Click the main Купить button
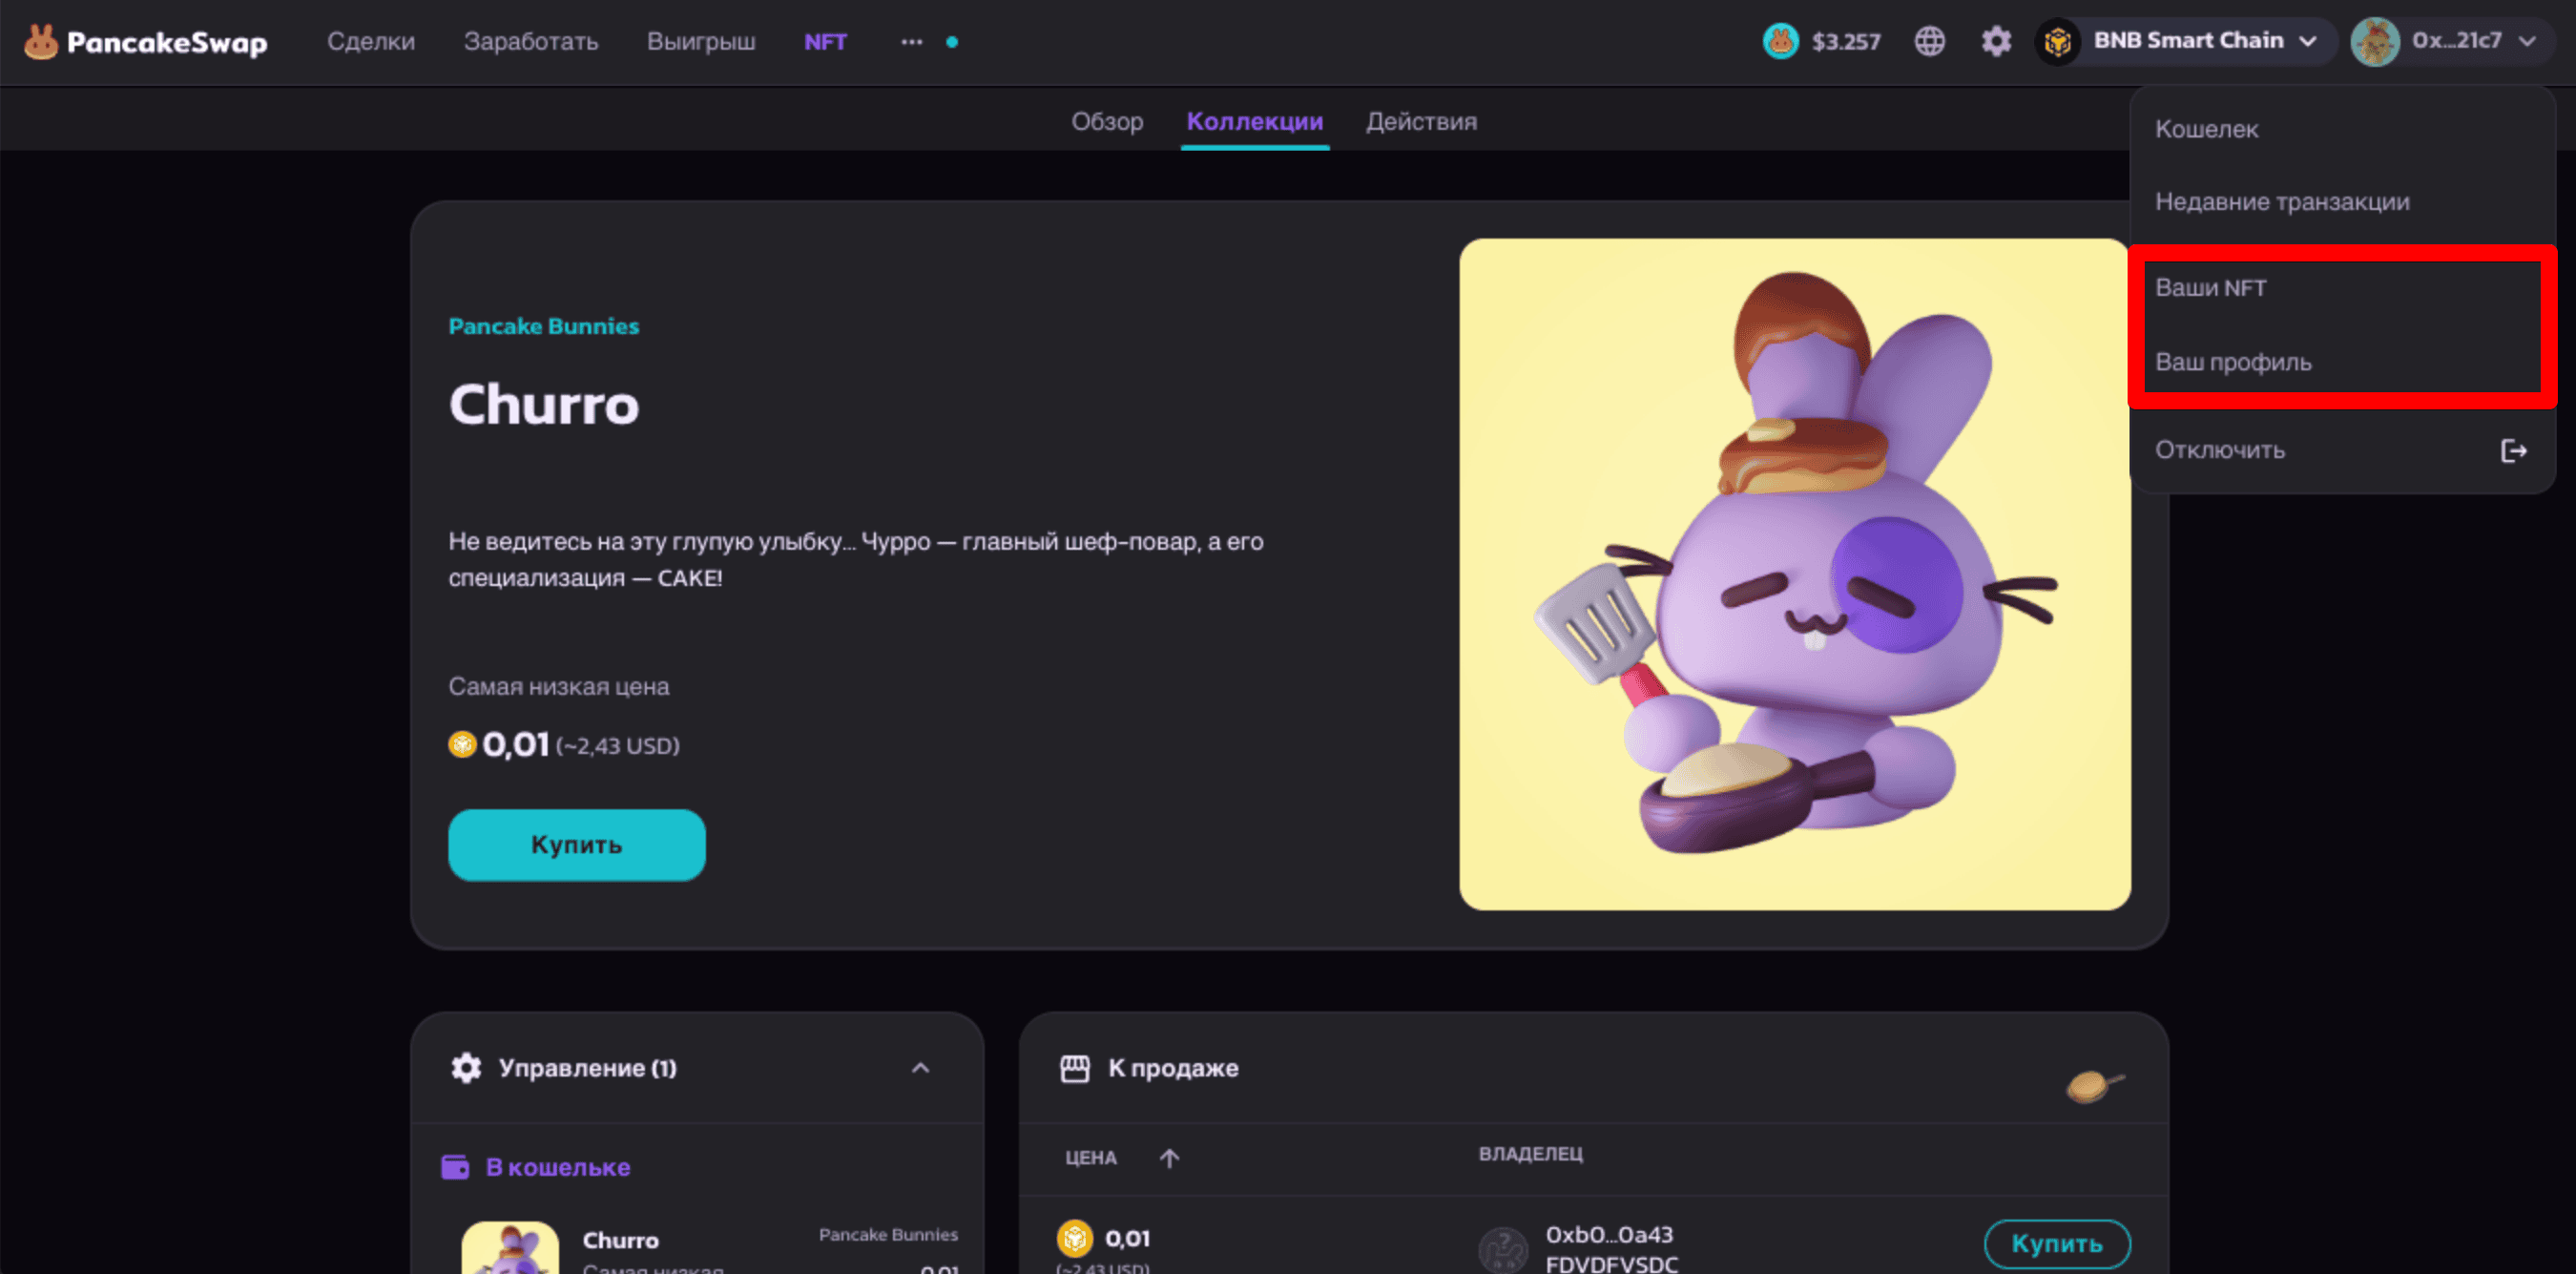 coord(577,845)
